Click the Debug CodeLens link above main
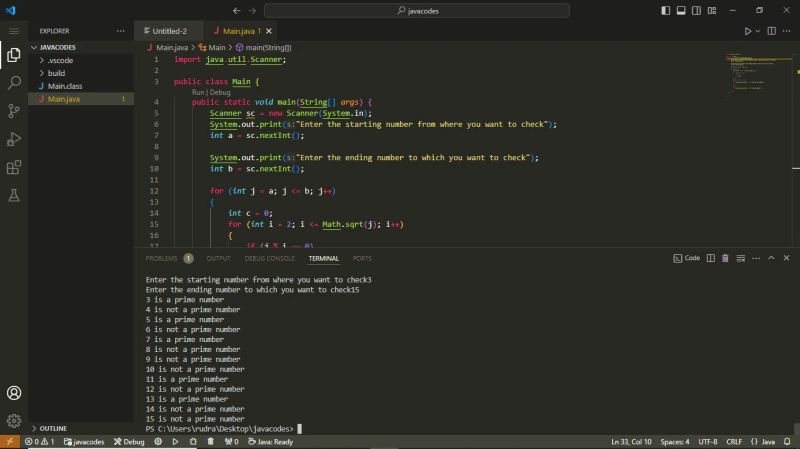 point(220,92)
